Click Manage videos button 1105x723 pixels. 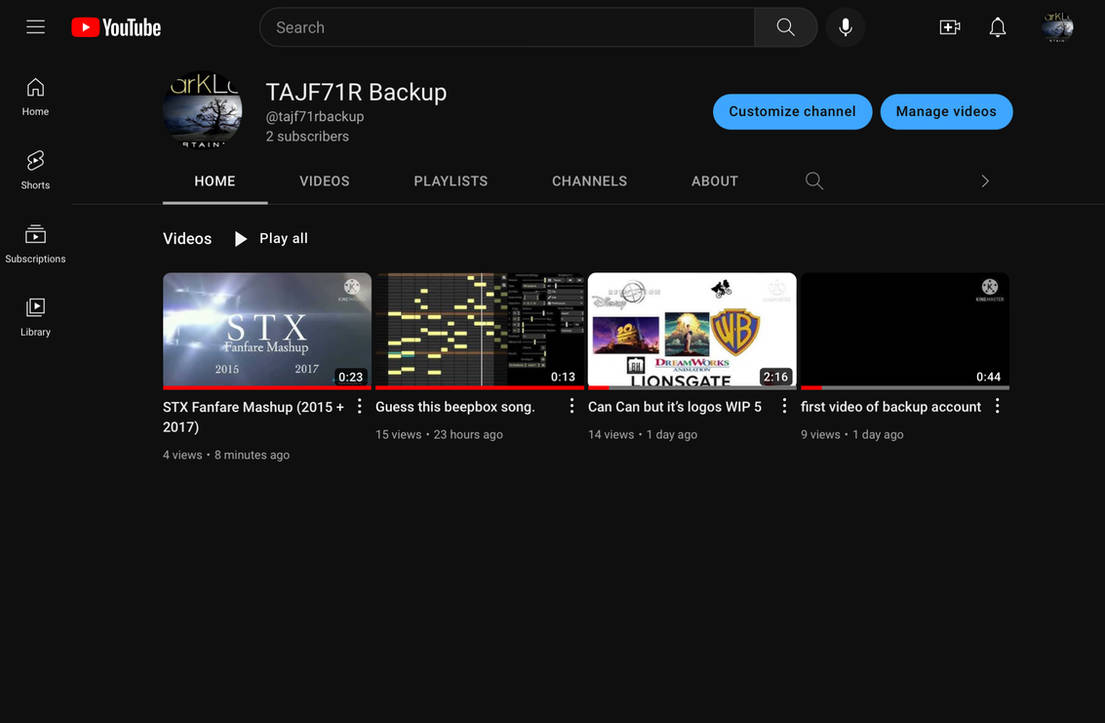(x=946, y=111)
